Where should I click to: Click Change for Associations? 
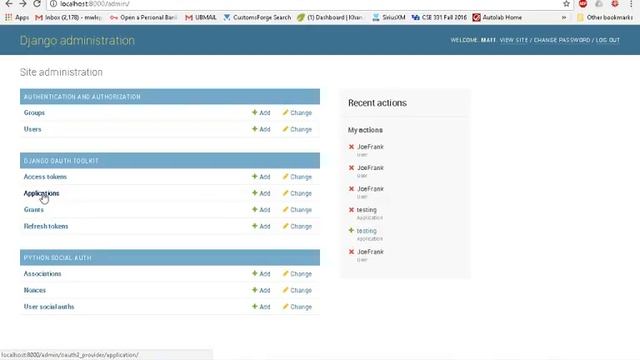click(297, 273)
